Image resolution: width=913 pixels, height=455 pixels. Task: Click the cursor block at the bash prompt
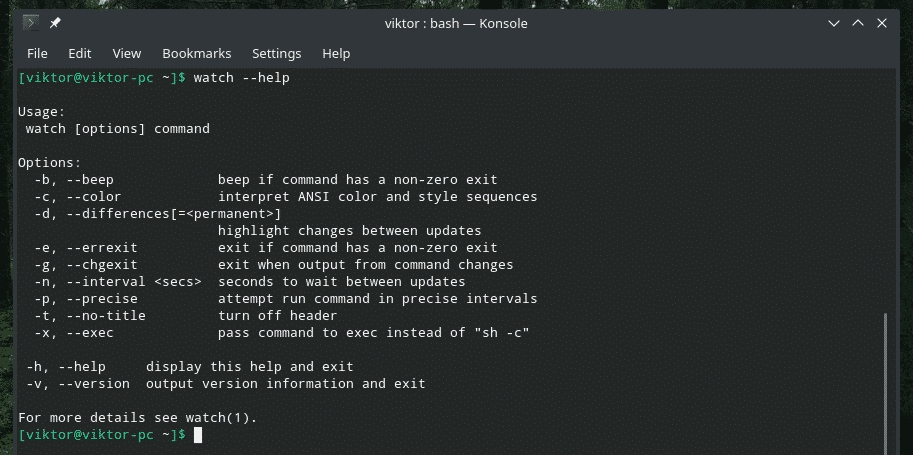[x=198, y=435]
